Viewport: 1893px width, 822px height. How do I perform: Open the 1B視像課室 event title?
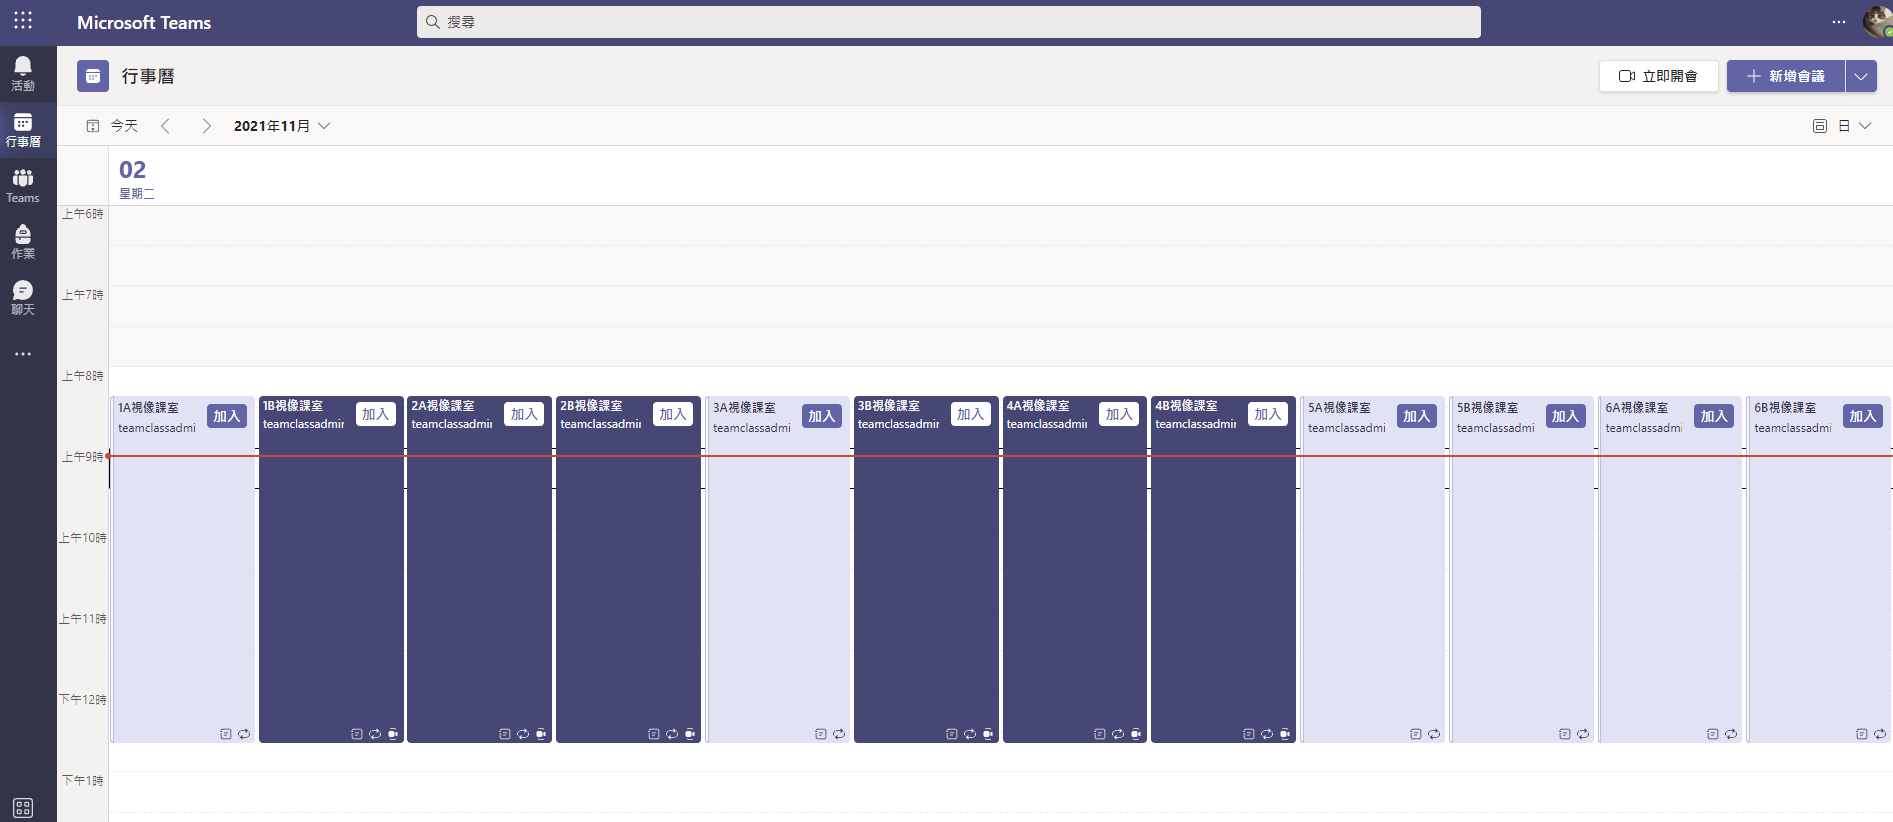(x=293, y=406)
